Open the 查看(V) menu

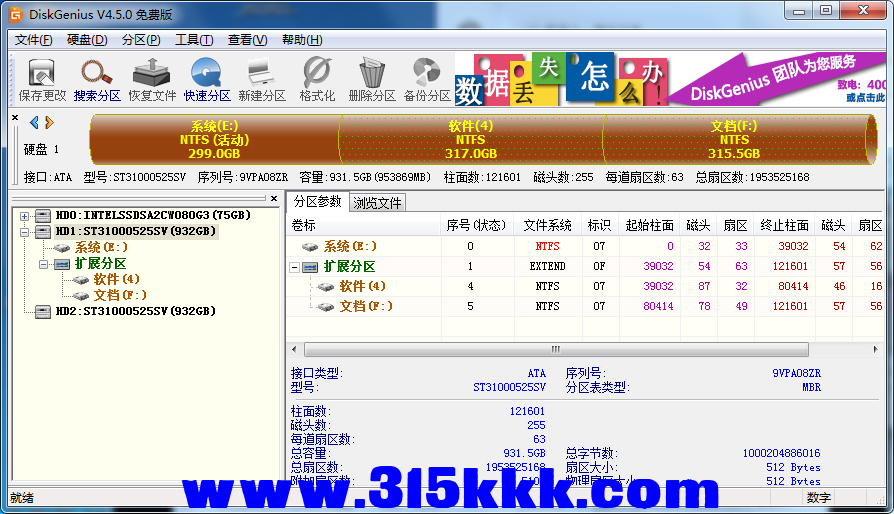coord(247,40)
